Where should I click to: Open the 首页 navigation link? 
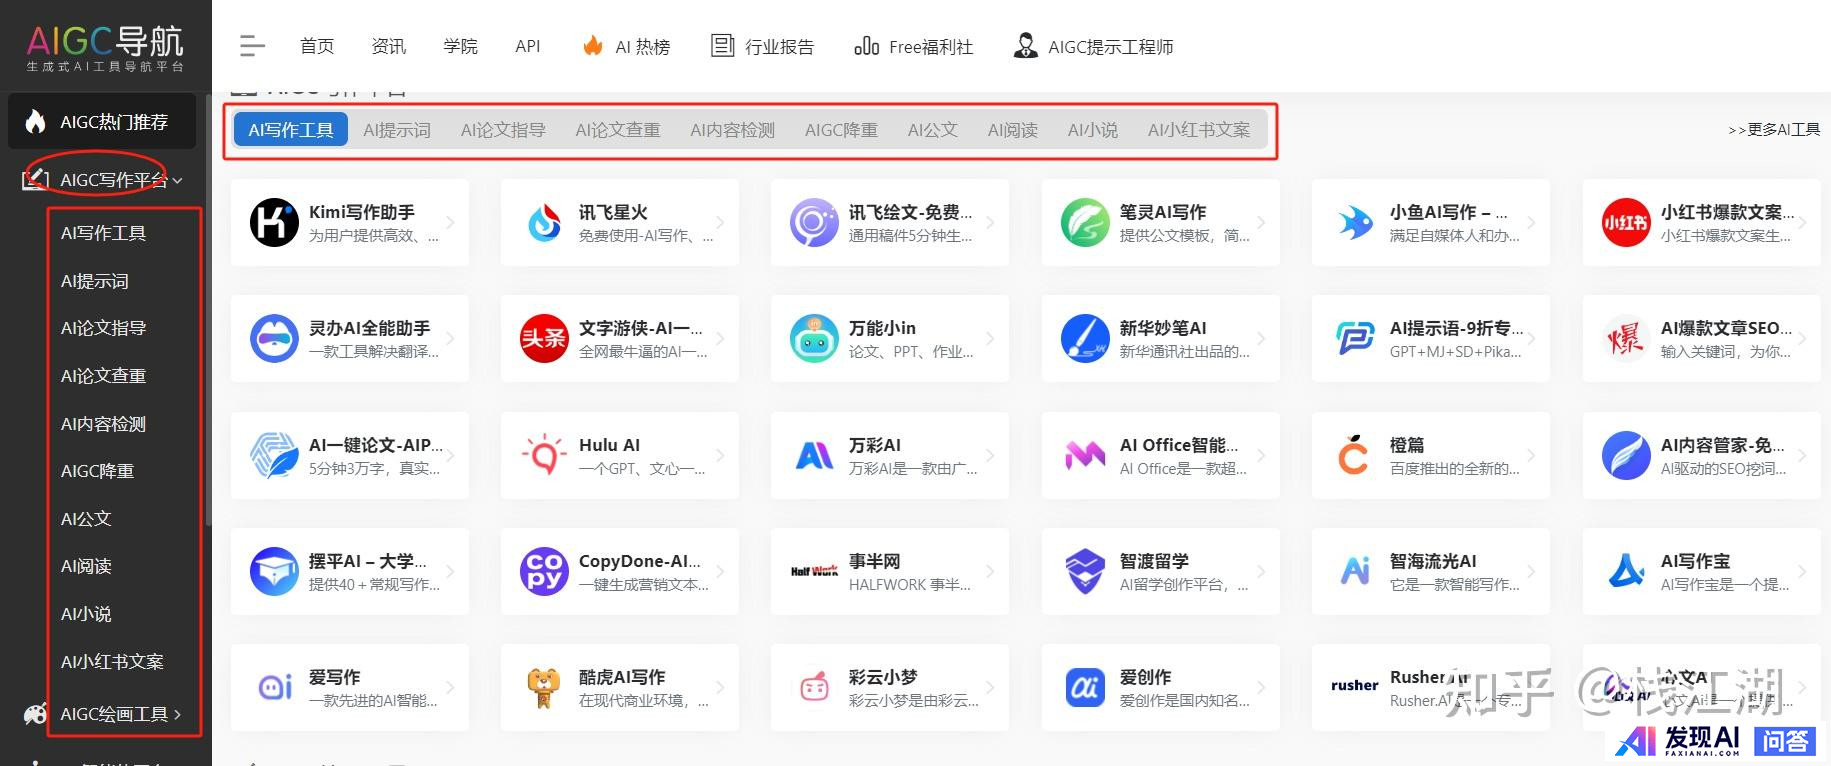tap(317, 46)
